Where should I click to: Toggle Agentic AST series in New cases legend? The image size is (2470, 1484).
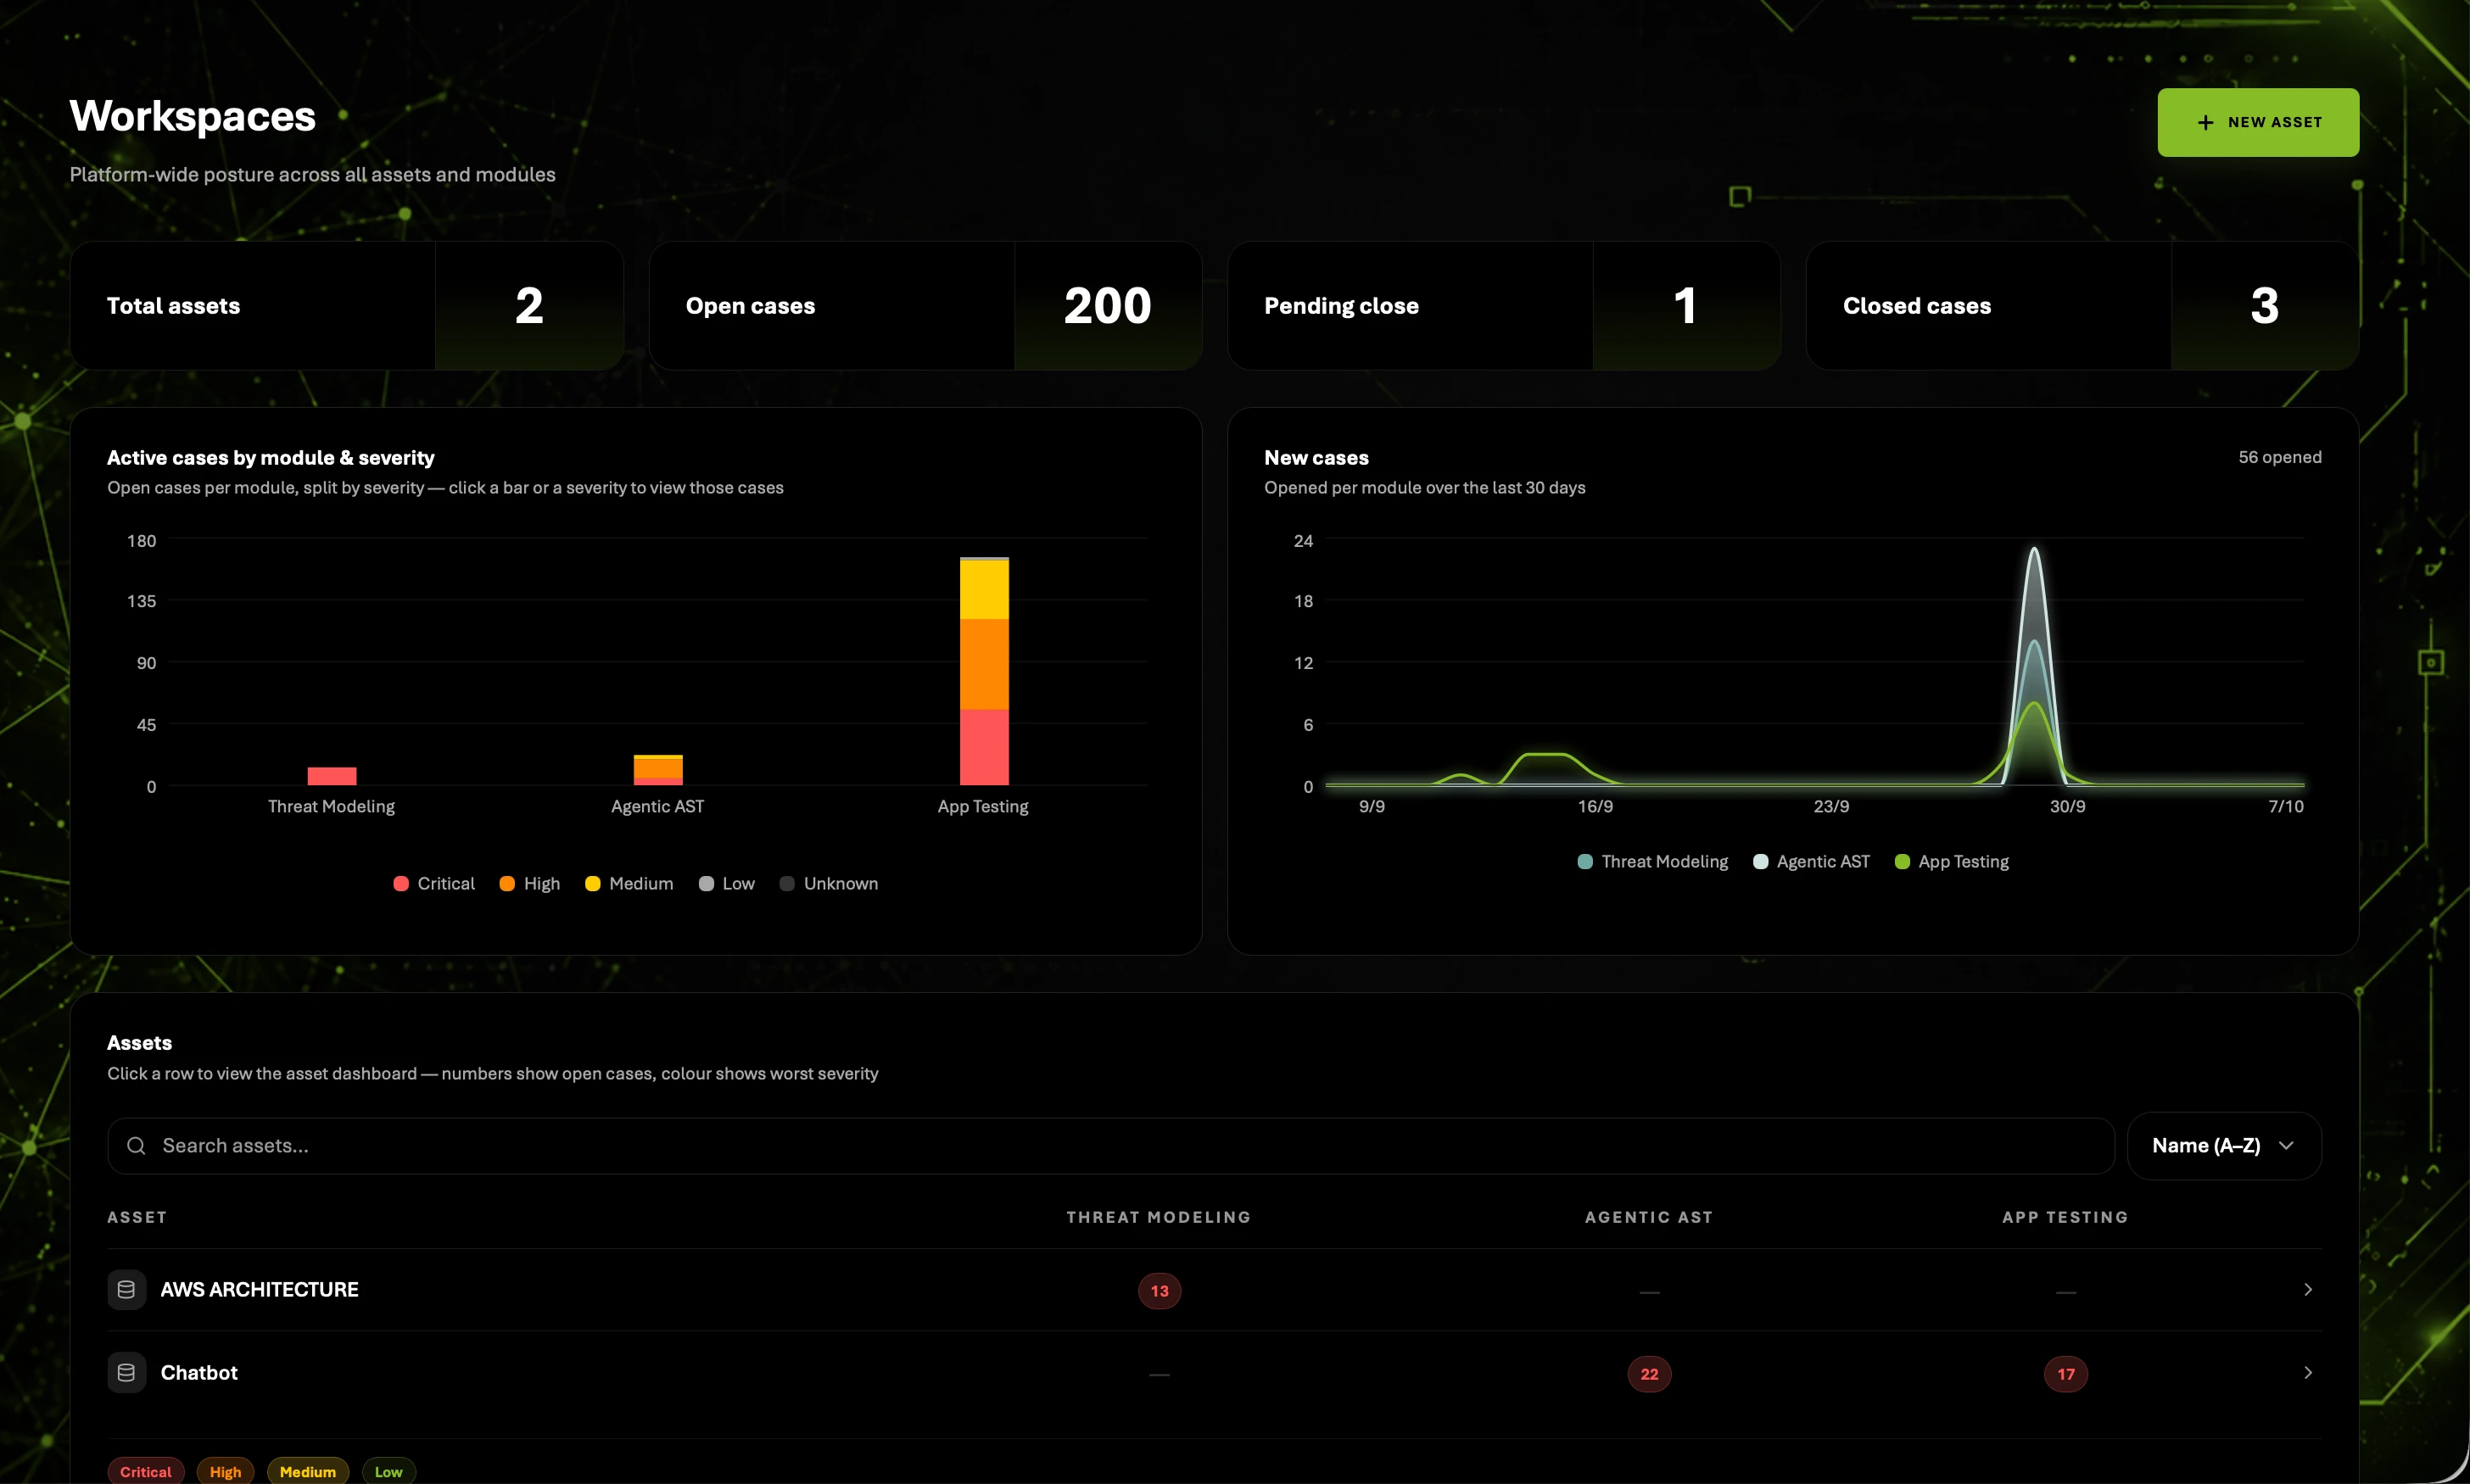pyautogui.click(x=1812, y=862)
